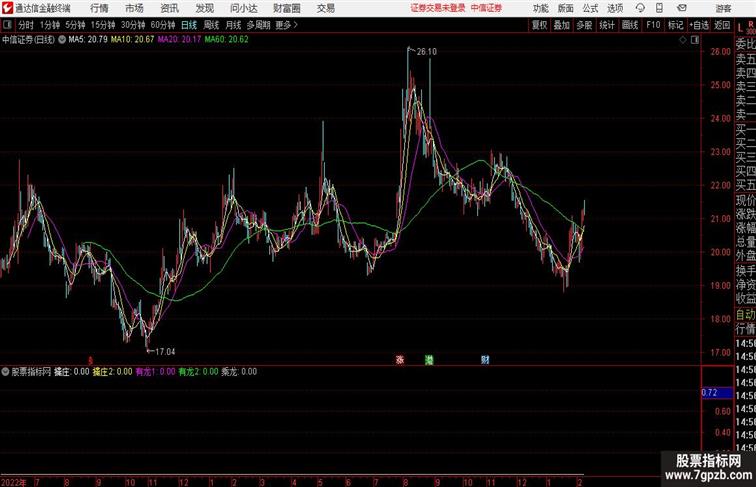Select the 多周期 multi-period tab
756x487 pixels.
(258, 25)
